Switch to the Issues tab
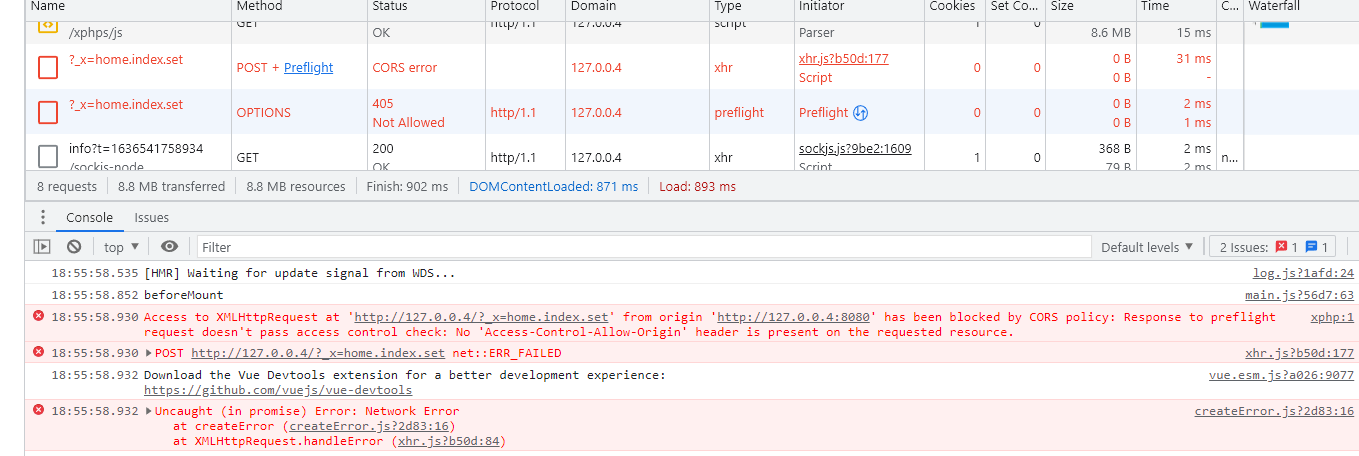This screenshot has height=456, width=1359. (x=152, y=217)
